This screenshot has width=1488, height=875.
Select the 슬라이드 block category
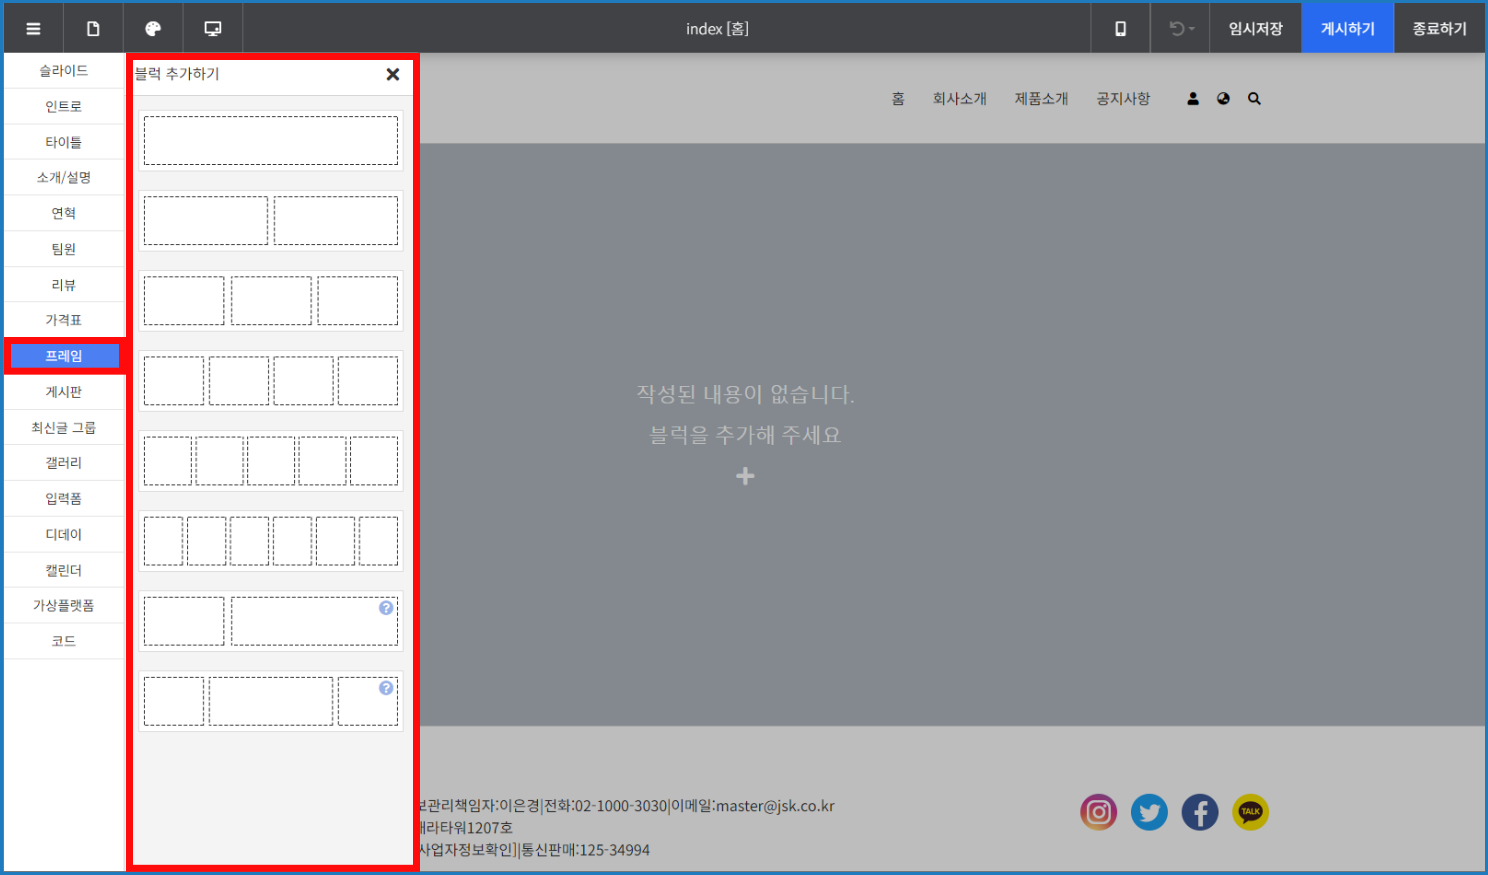[x=64, y=71]
